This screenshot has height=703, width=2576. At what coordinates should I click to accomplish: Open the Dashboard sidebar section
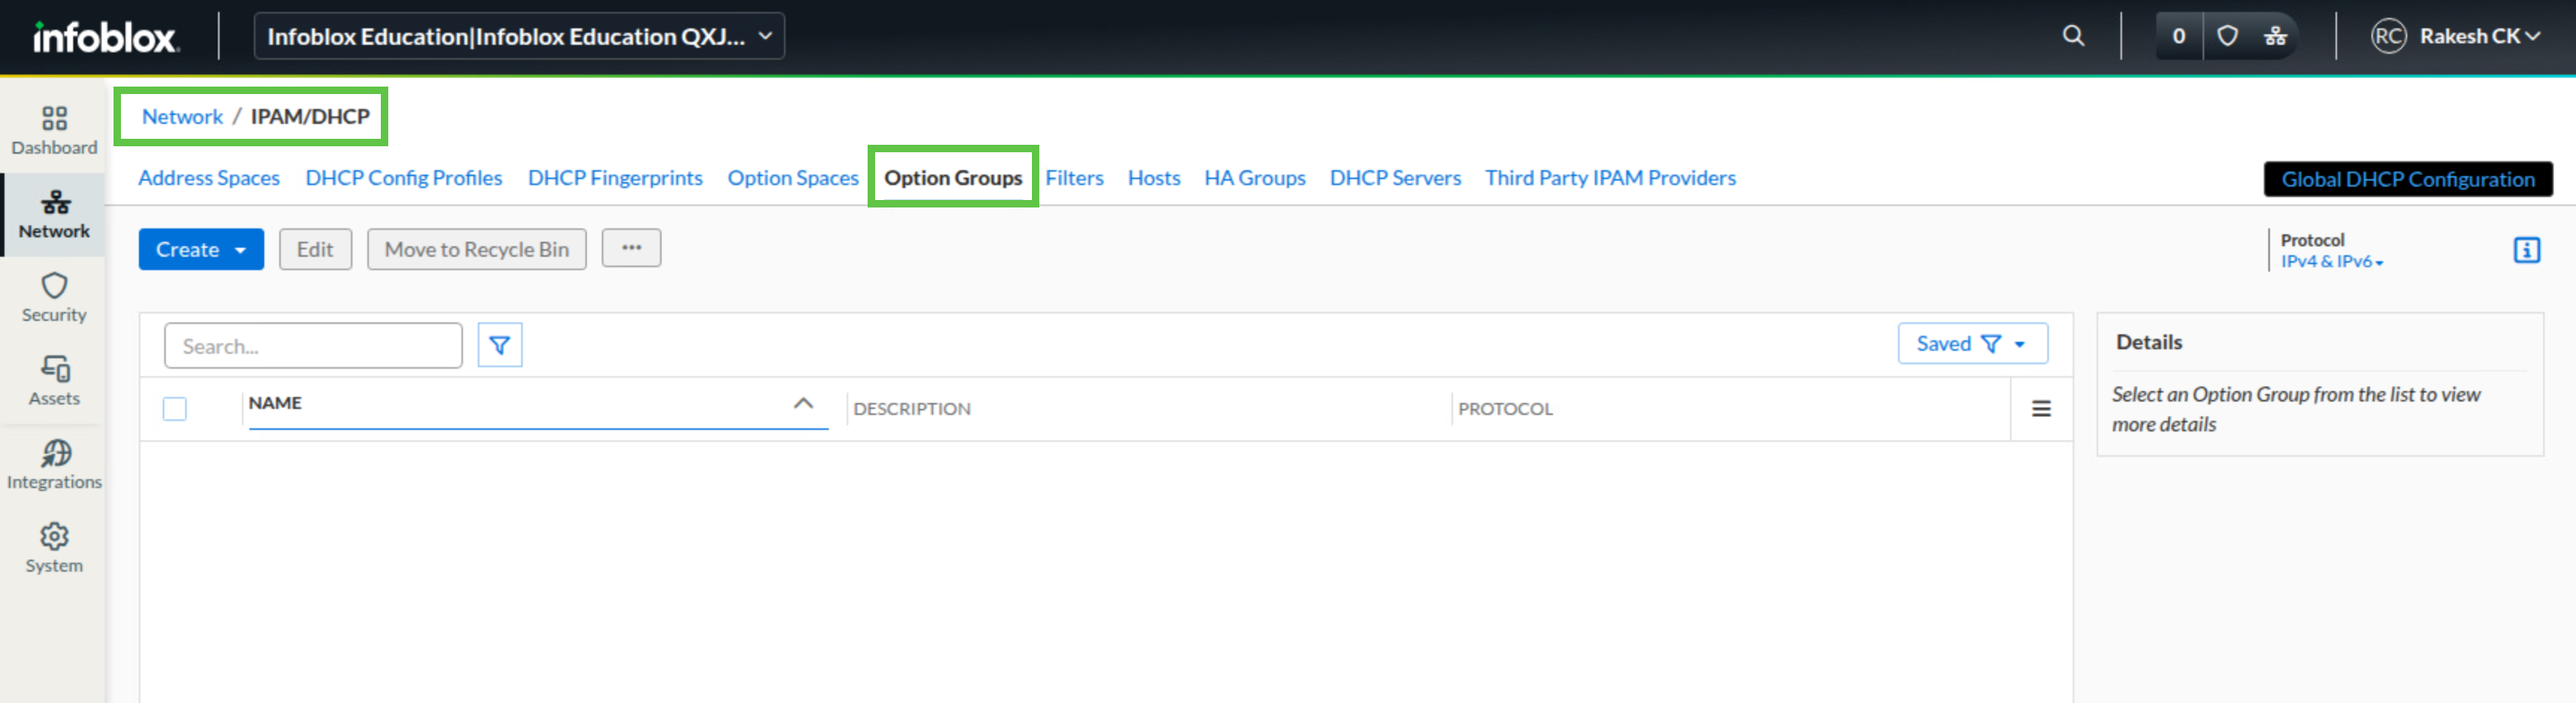coord(54,131)
